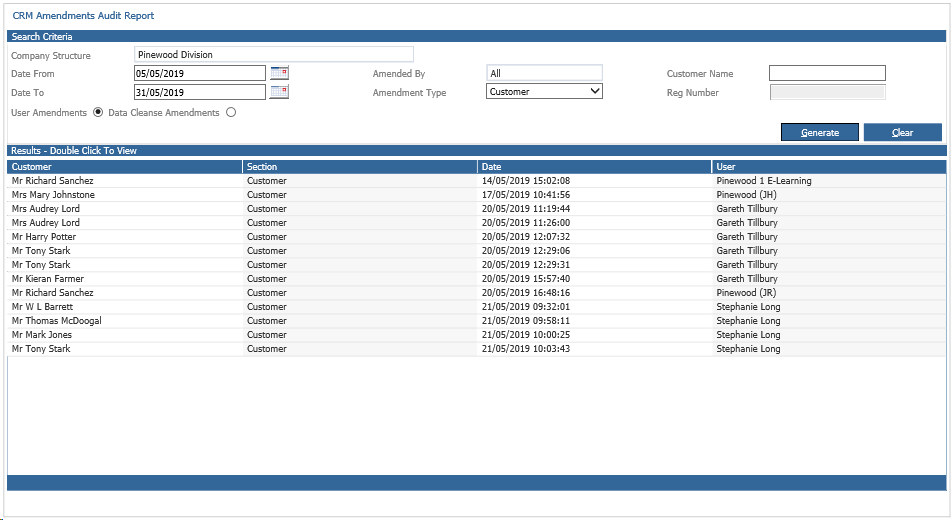The image size is (952, 520).
Task: Select the Mr Kieran Farmer row
Action: pyautogui.click(x=477, y=278)
